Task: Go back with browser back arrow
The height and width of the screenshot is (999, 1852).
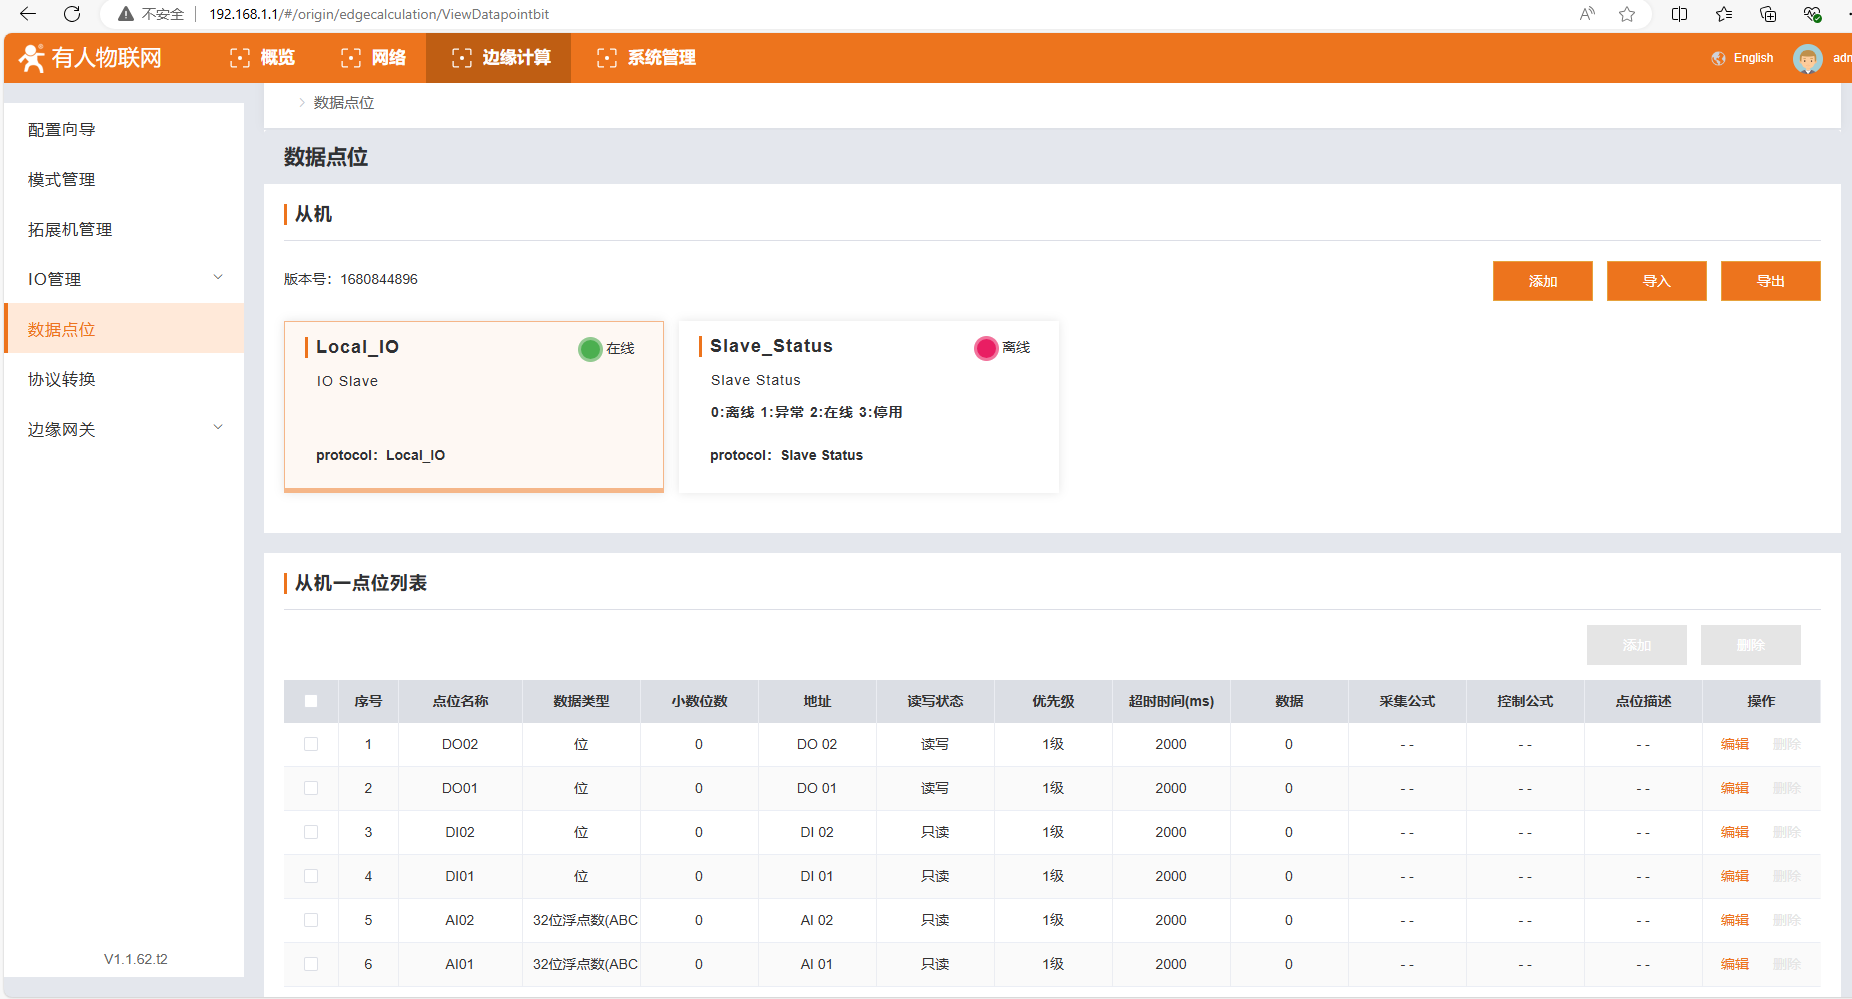Action: (28, 14)
